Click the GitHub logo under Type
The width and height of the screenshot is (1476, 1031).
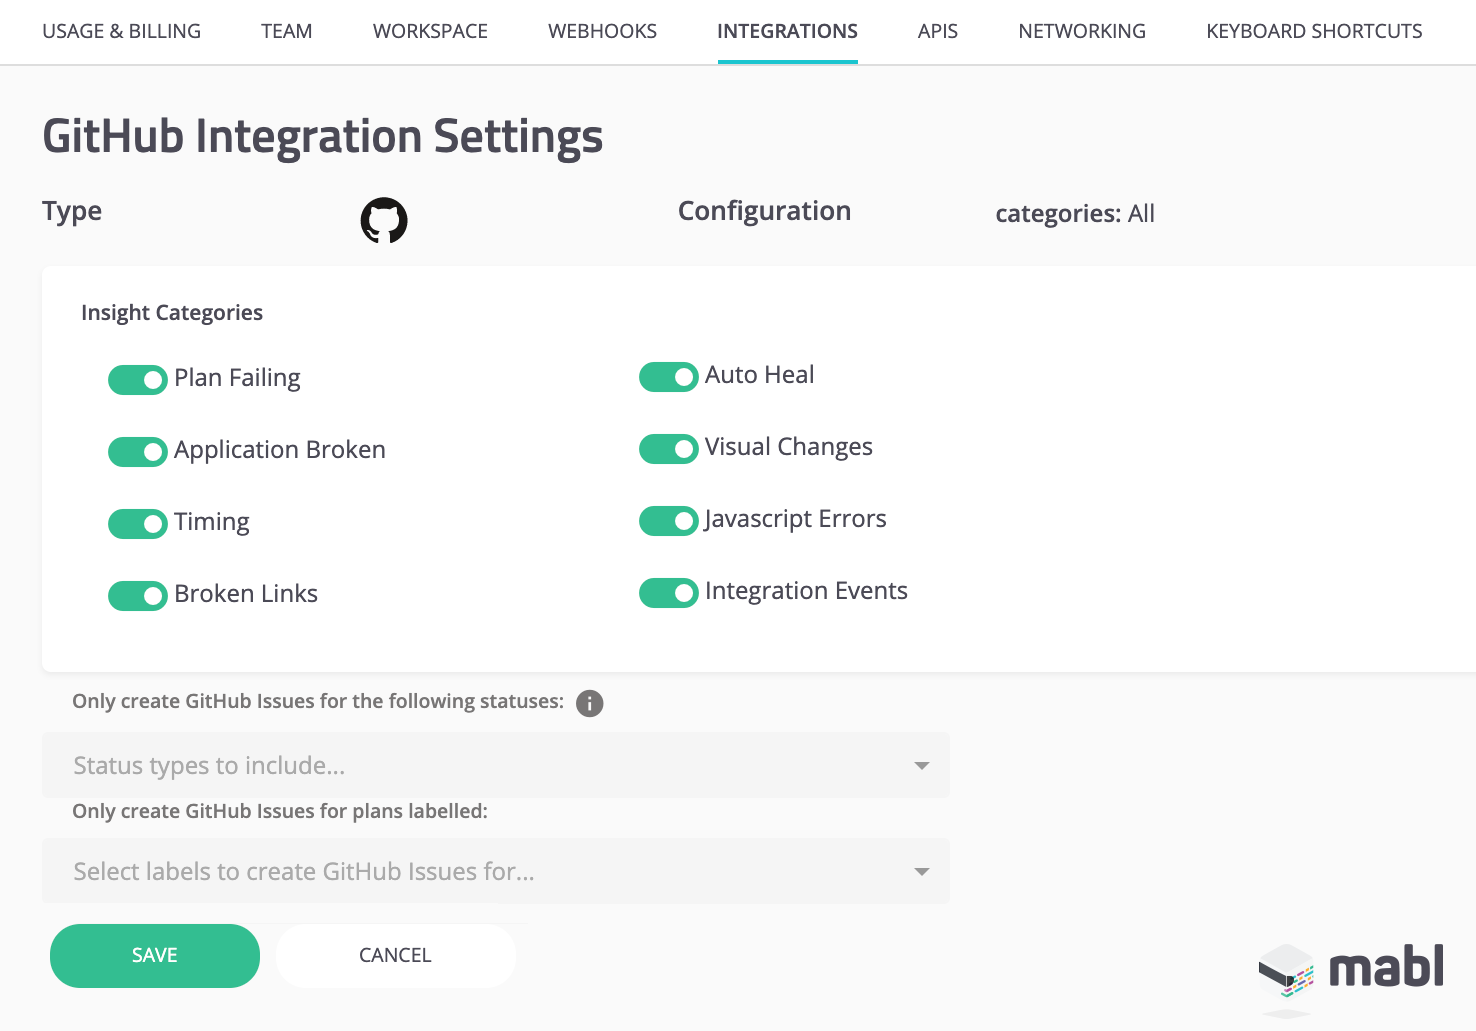(383, 219)
